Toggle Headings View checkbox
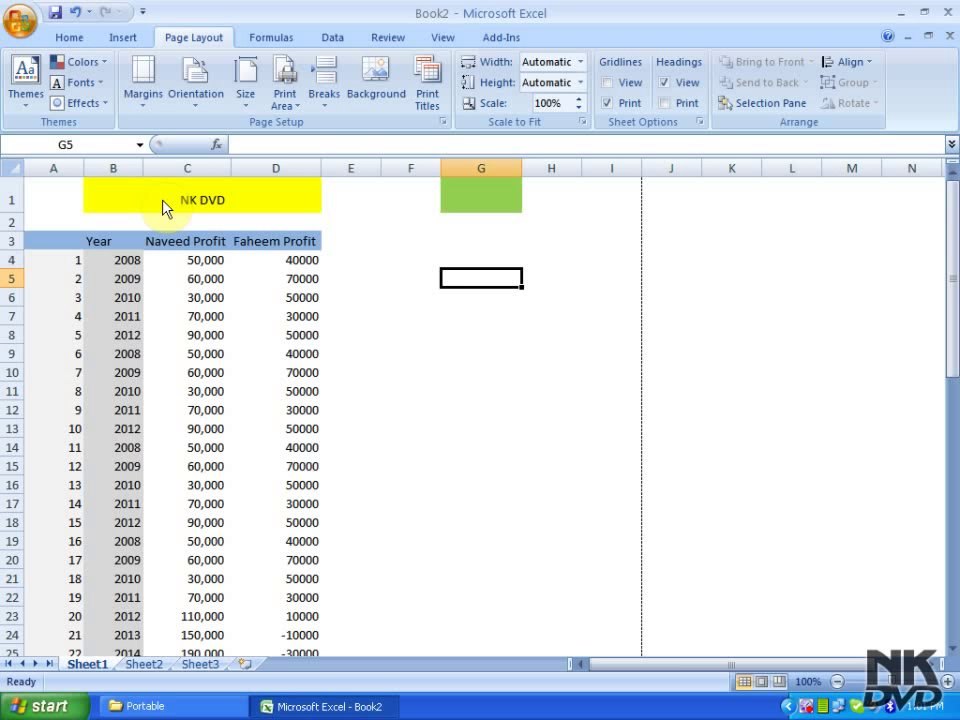The width and height of the screenshot is (960, 720). pyautogui.click(x=664, y=83)
